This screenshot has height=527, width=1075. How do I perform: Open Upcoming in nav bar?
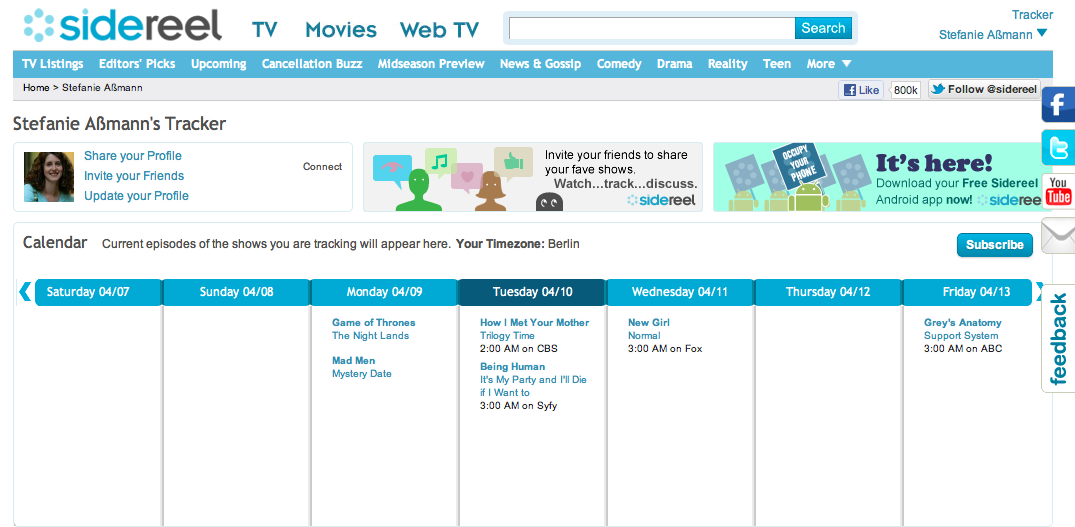(x=219, y=64)
